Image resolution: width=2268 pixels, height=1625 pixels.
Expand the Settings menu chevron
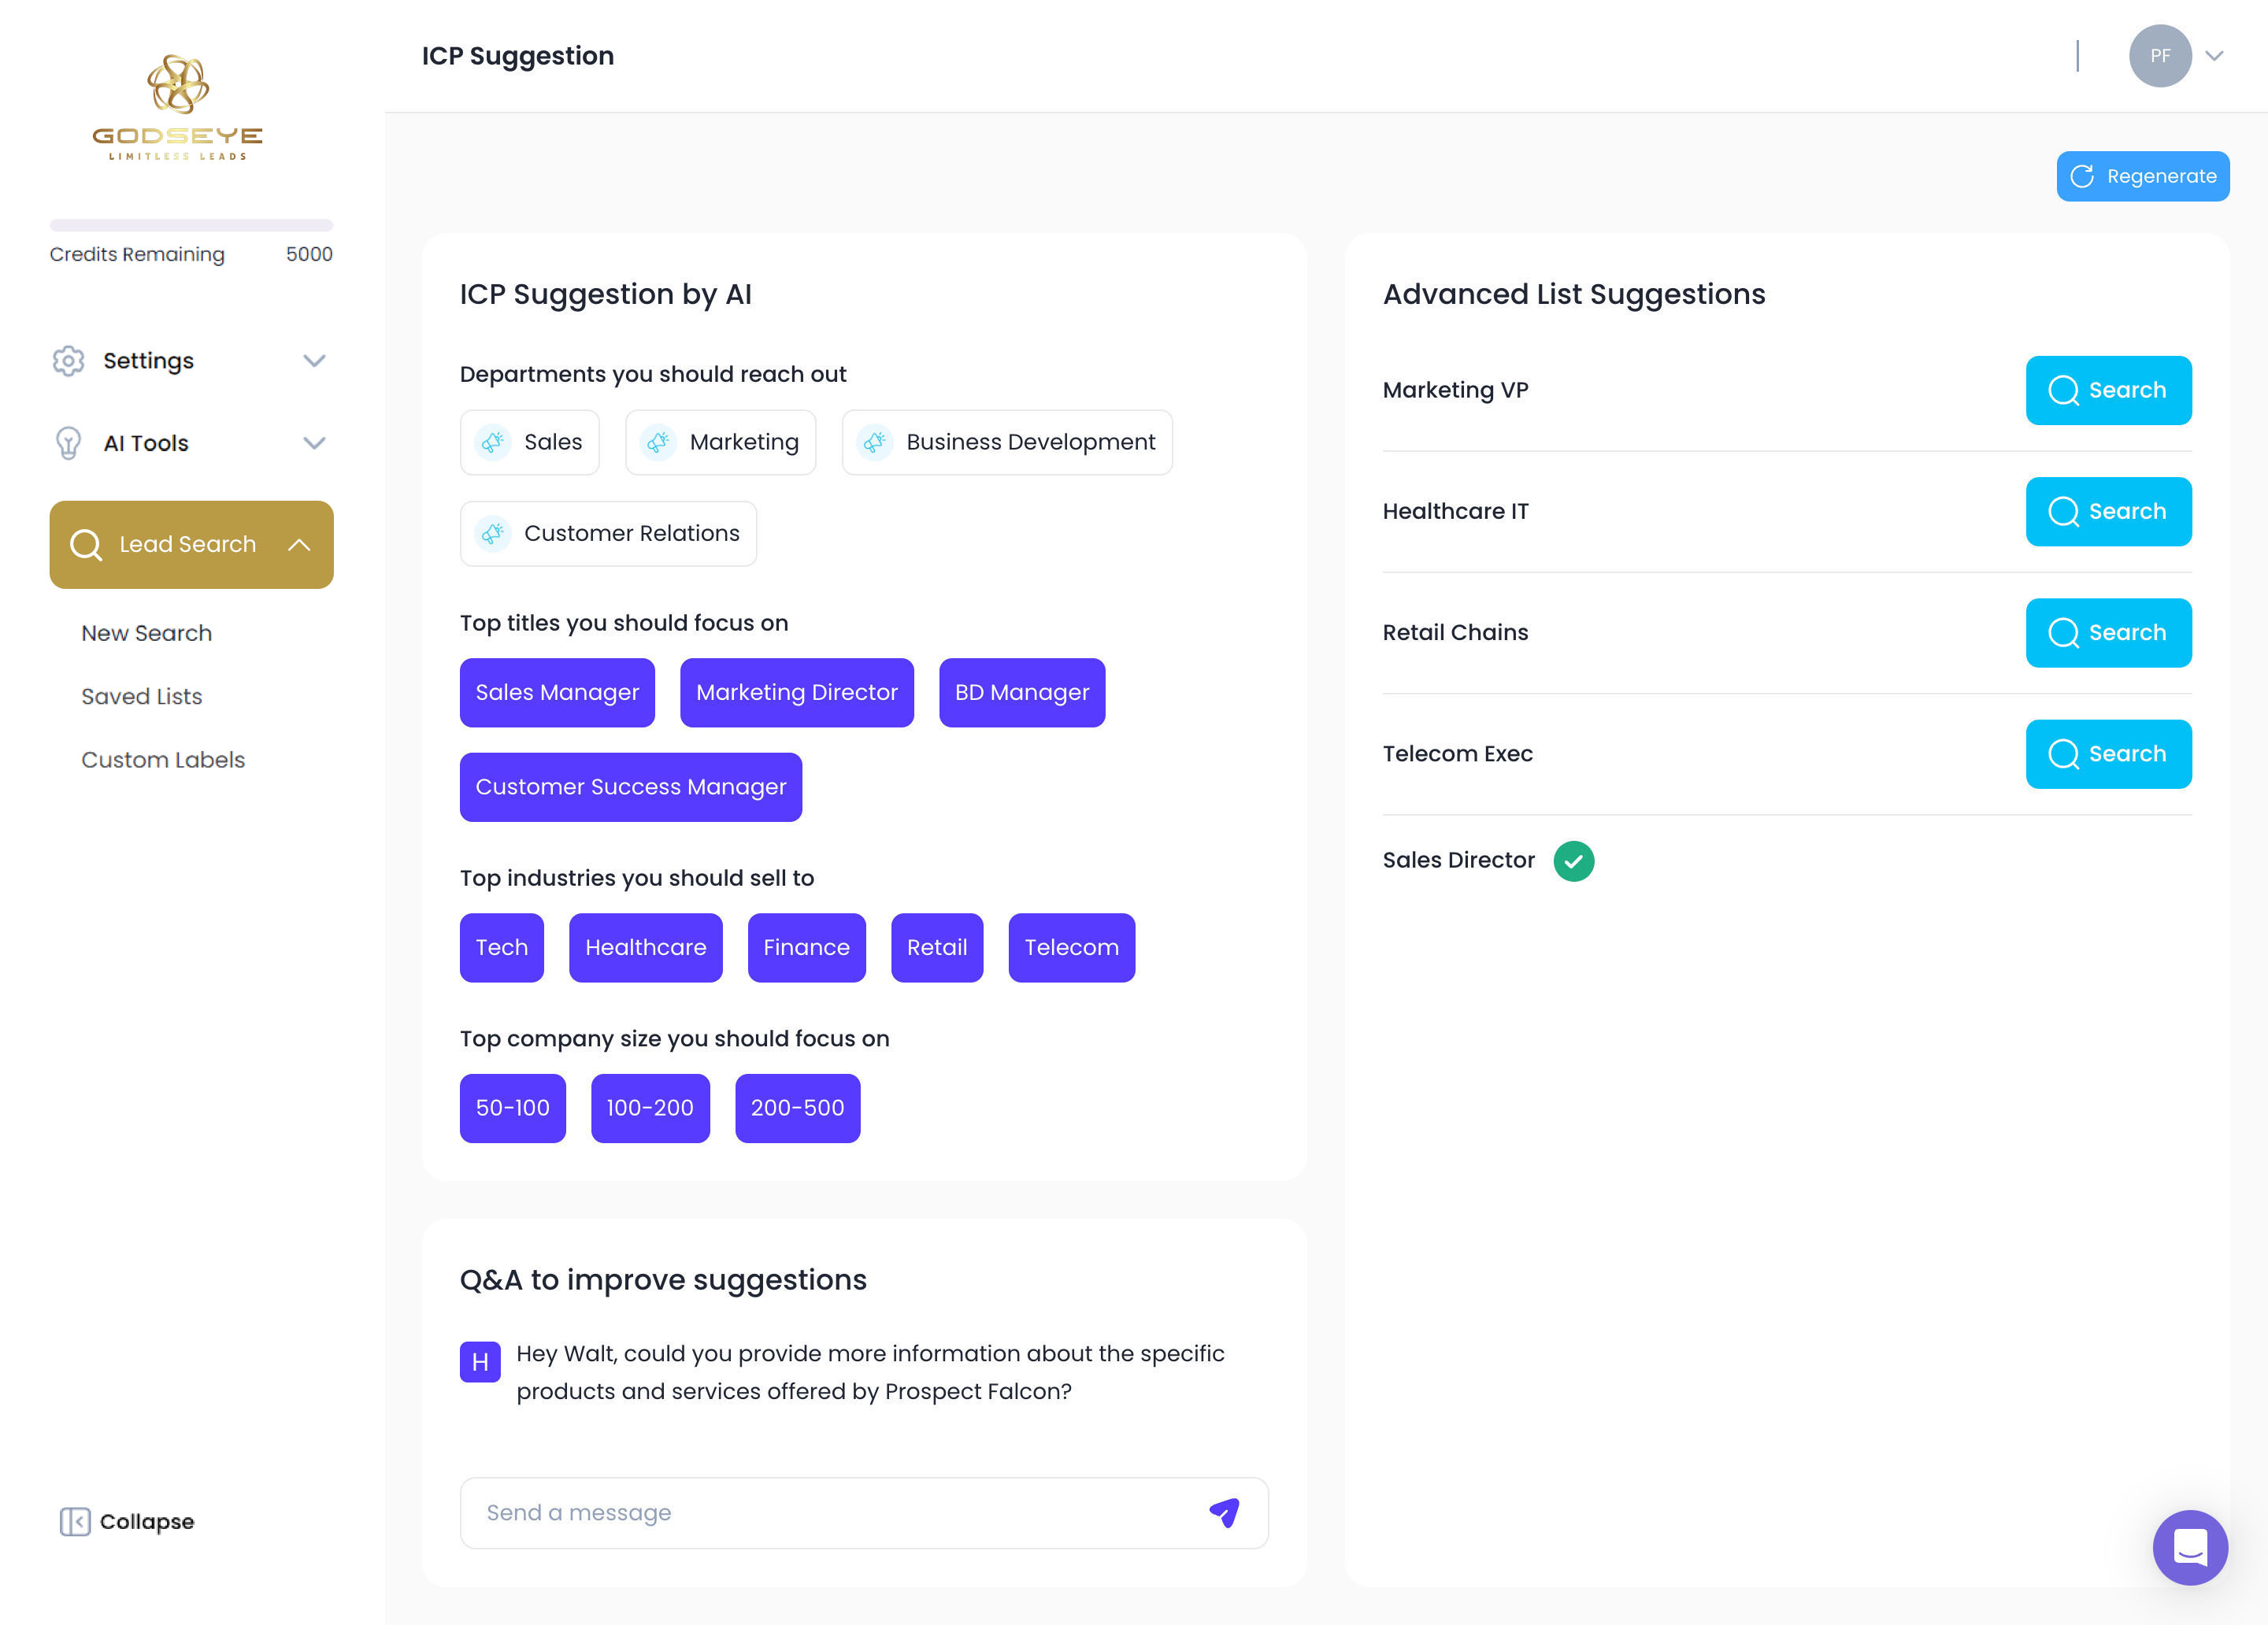(314, 361)
